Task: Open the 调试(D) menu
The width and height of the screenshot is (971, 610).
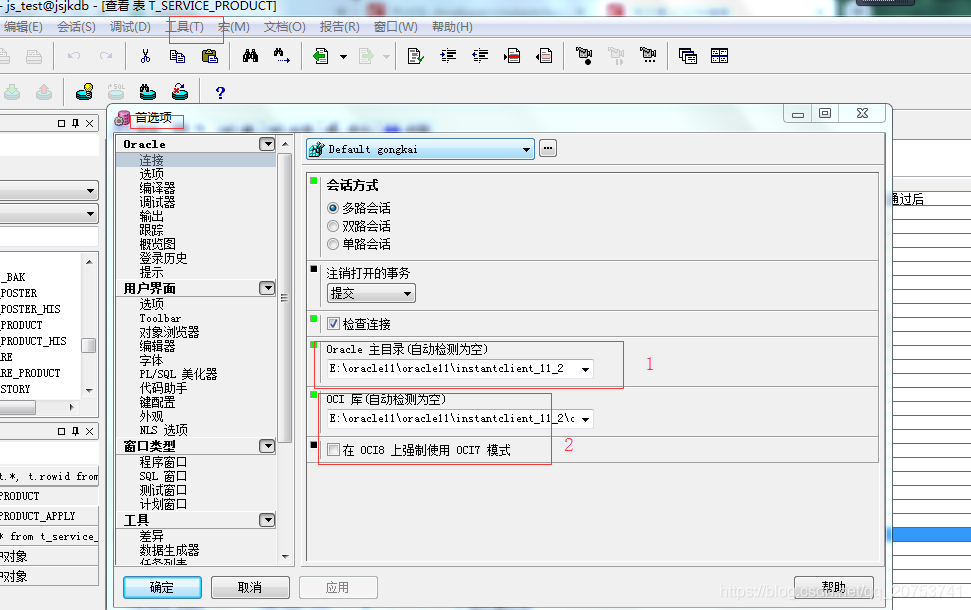Action: [x=130, y=27]
